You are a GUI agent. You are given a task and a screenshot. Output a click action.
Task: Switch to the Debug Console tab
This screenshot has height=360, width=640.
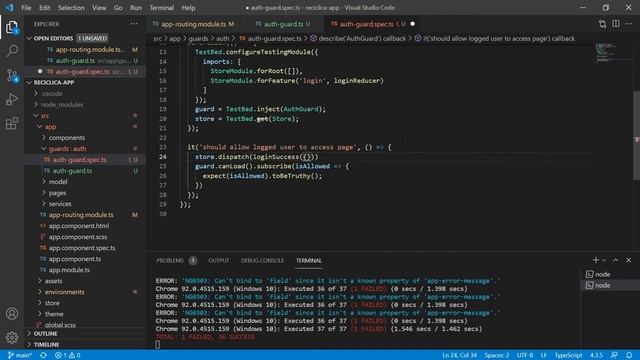click(262, 260)
